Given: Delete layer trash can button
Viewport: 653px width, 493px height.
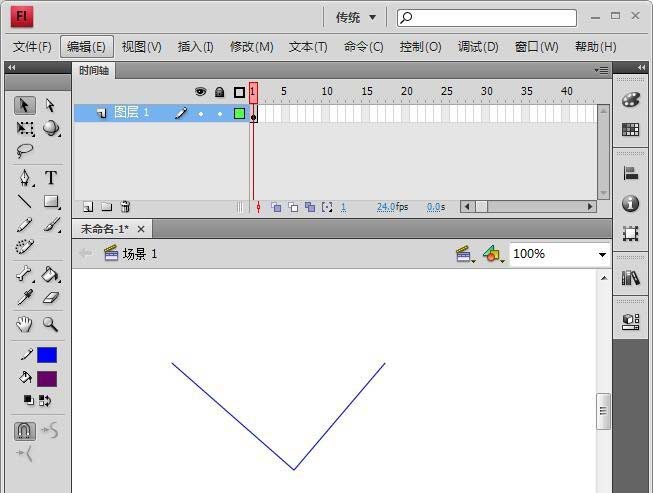Looking at the screenshot, I should tap(125, 207).
